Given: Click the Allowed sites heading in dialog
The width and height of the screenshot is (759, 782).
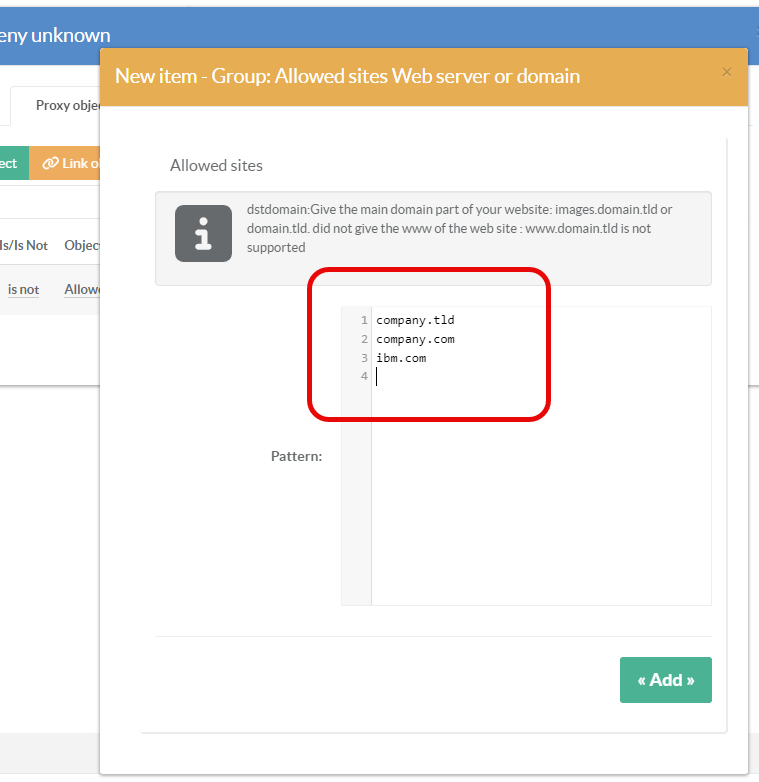Looking at the screenshot, I should point(216,165).
